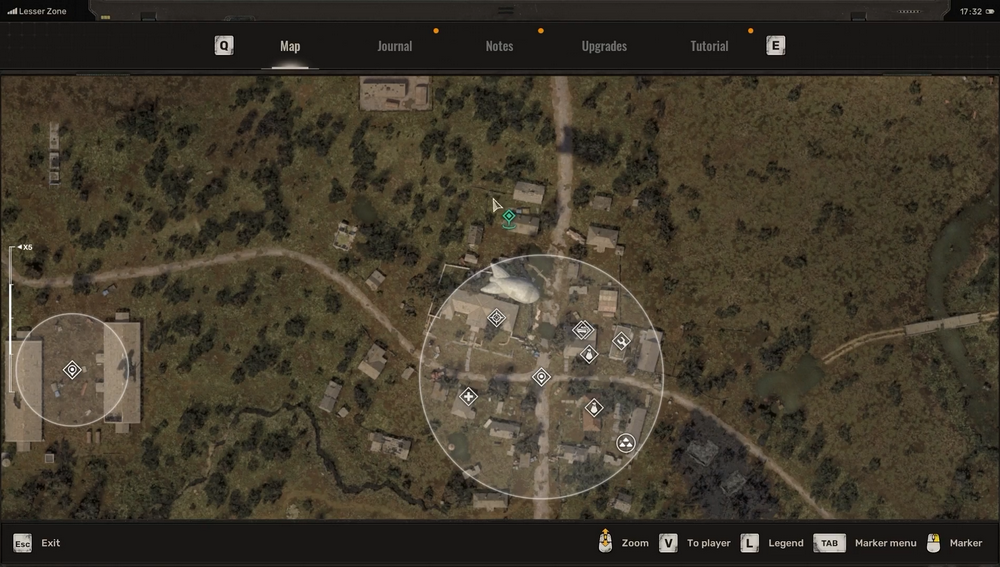1000x567 pixels.
Task: Click the TAB key icon
Action: (829, 543)
